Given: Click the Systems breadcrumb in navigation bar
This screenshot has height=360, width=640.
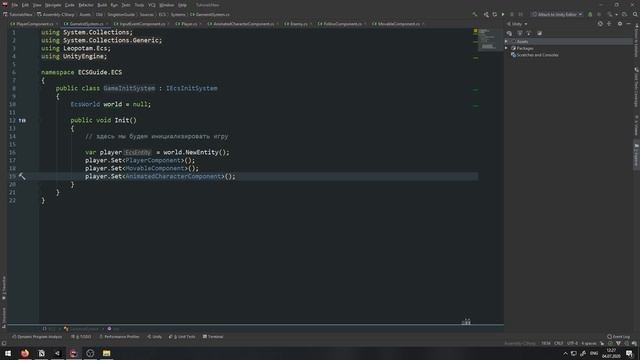Looking at the screenshot, I should 178,14.
